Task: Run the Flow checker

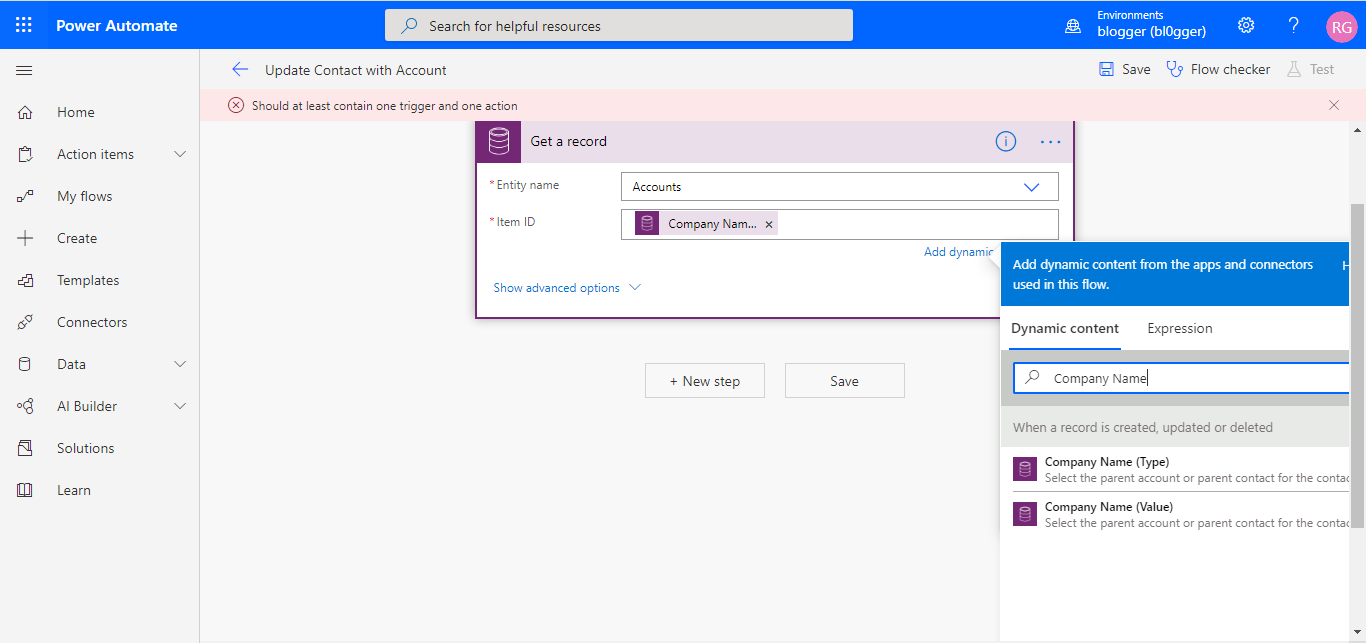Action: 1218,68
